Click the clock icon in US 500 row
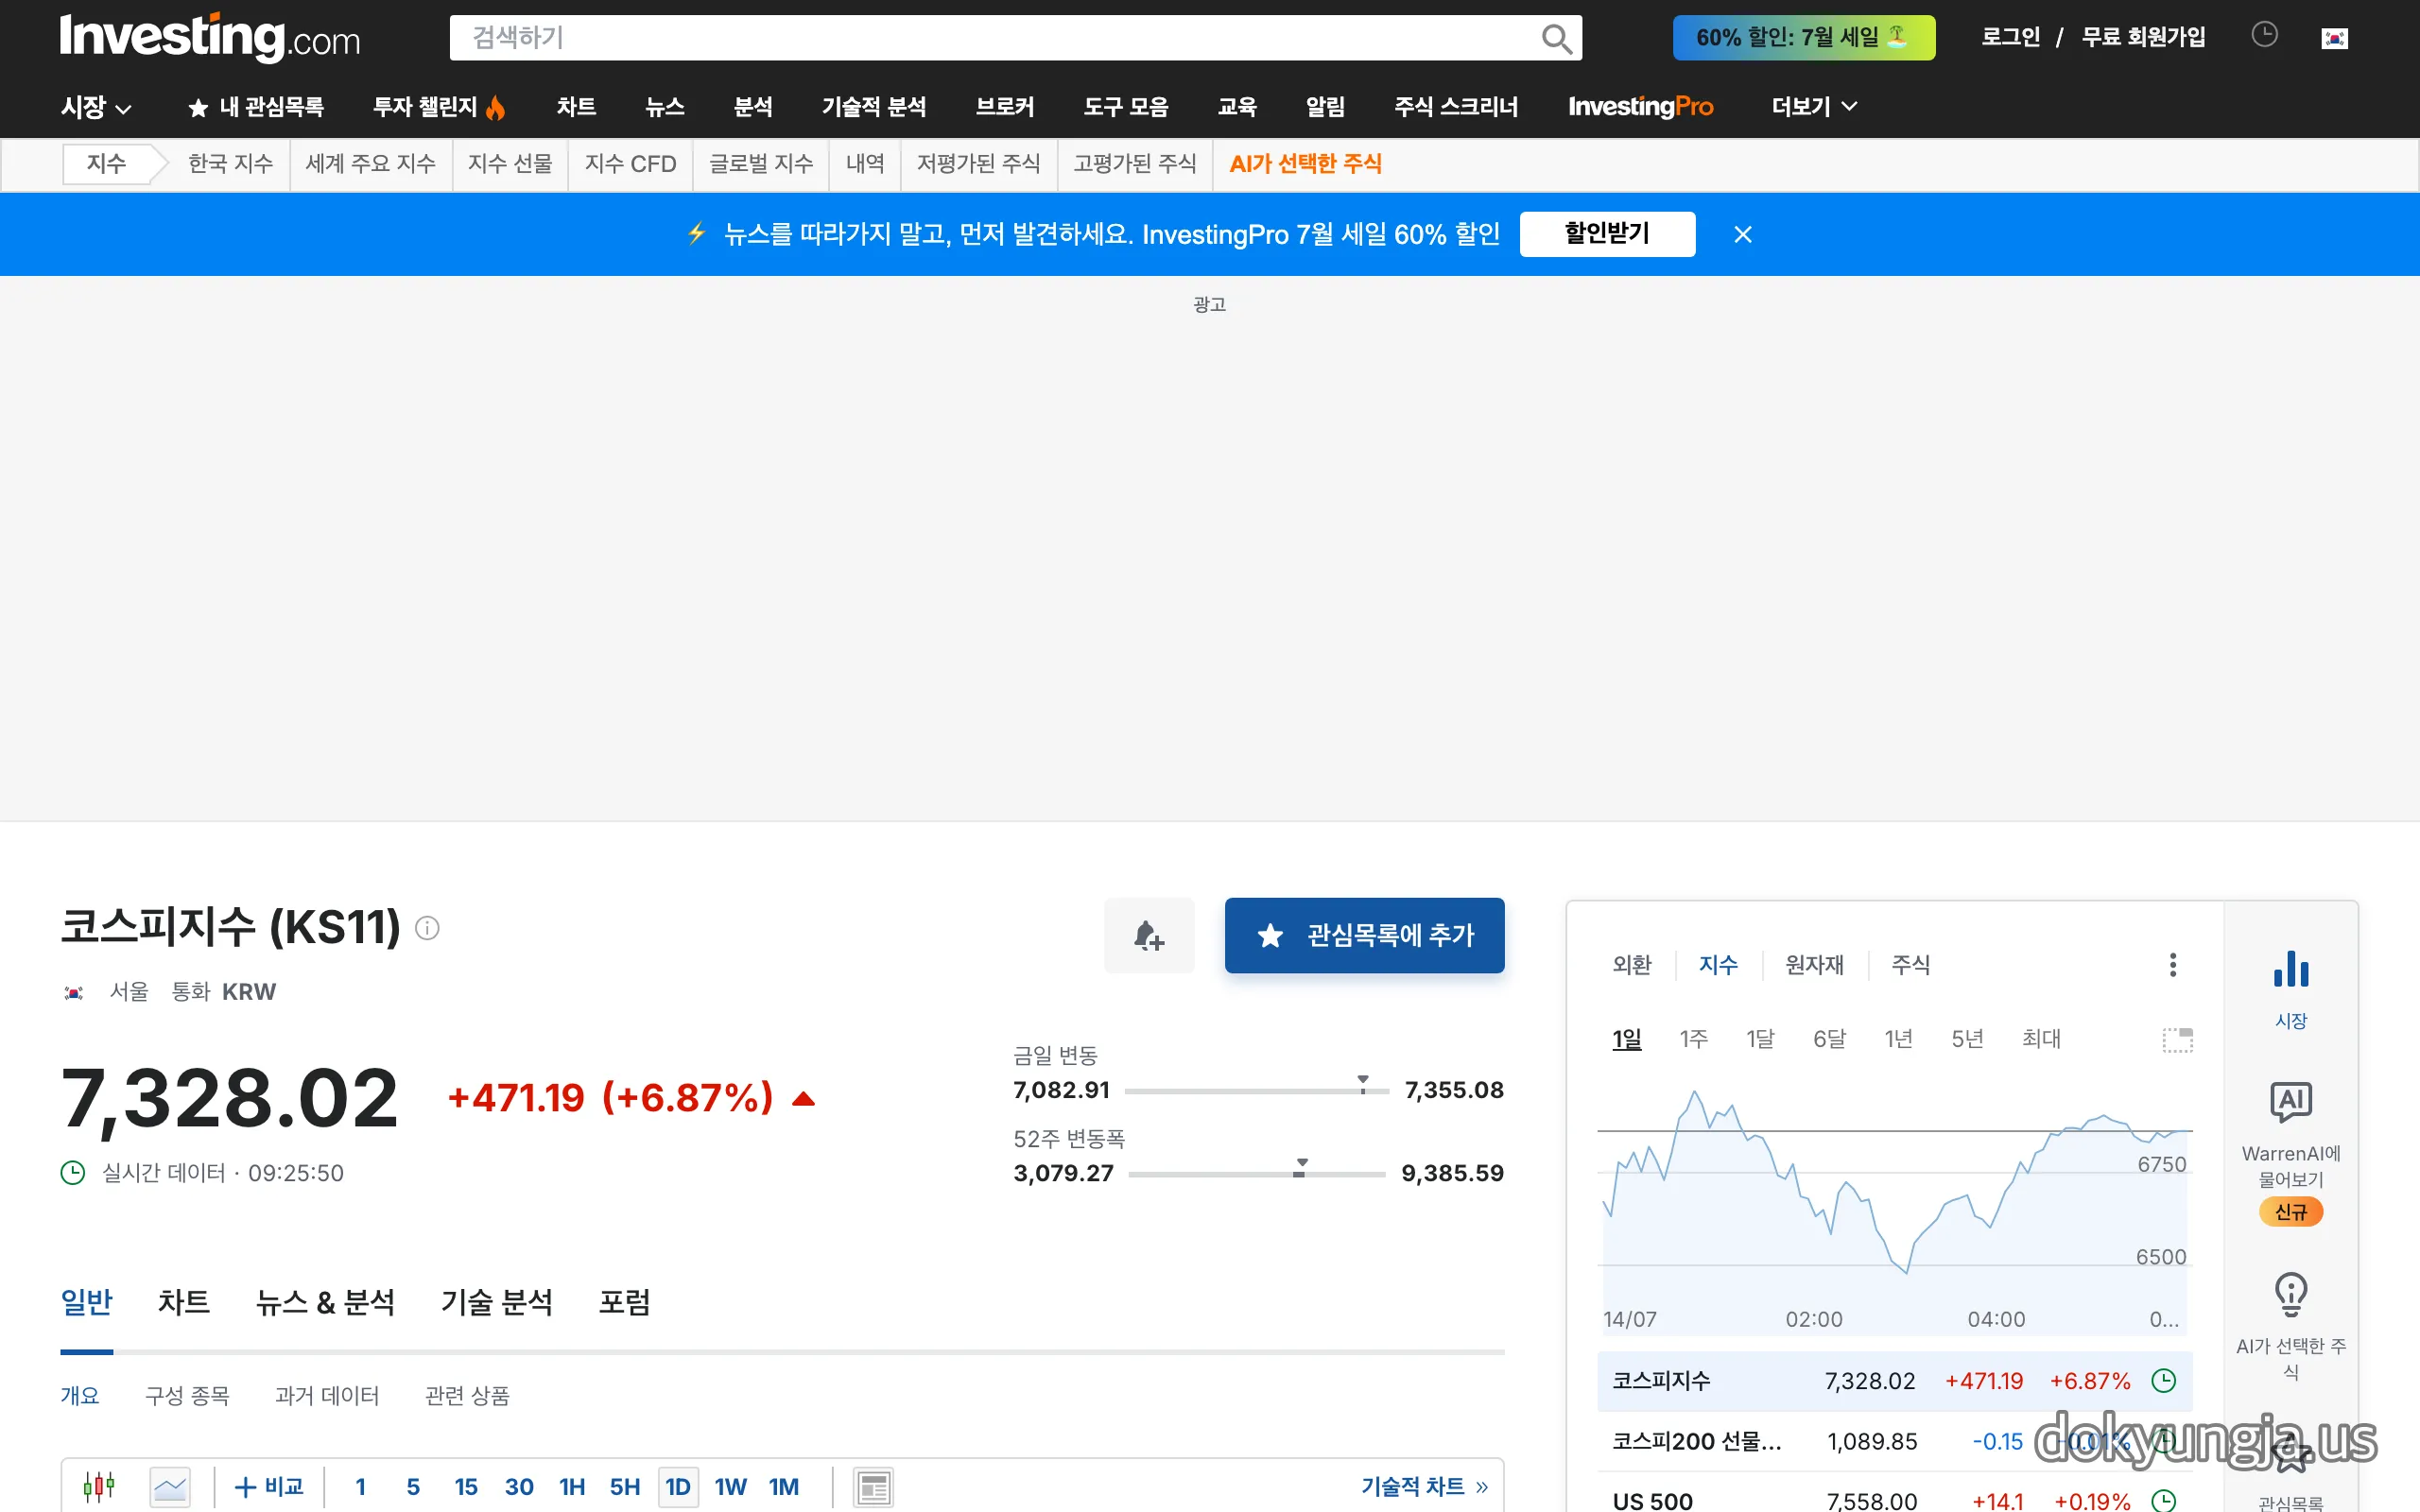This screenshot has width=2420, height=1512. tap(2163, 1501)
